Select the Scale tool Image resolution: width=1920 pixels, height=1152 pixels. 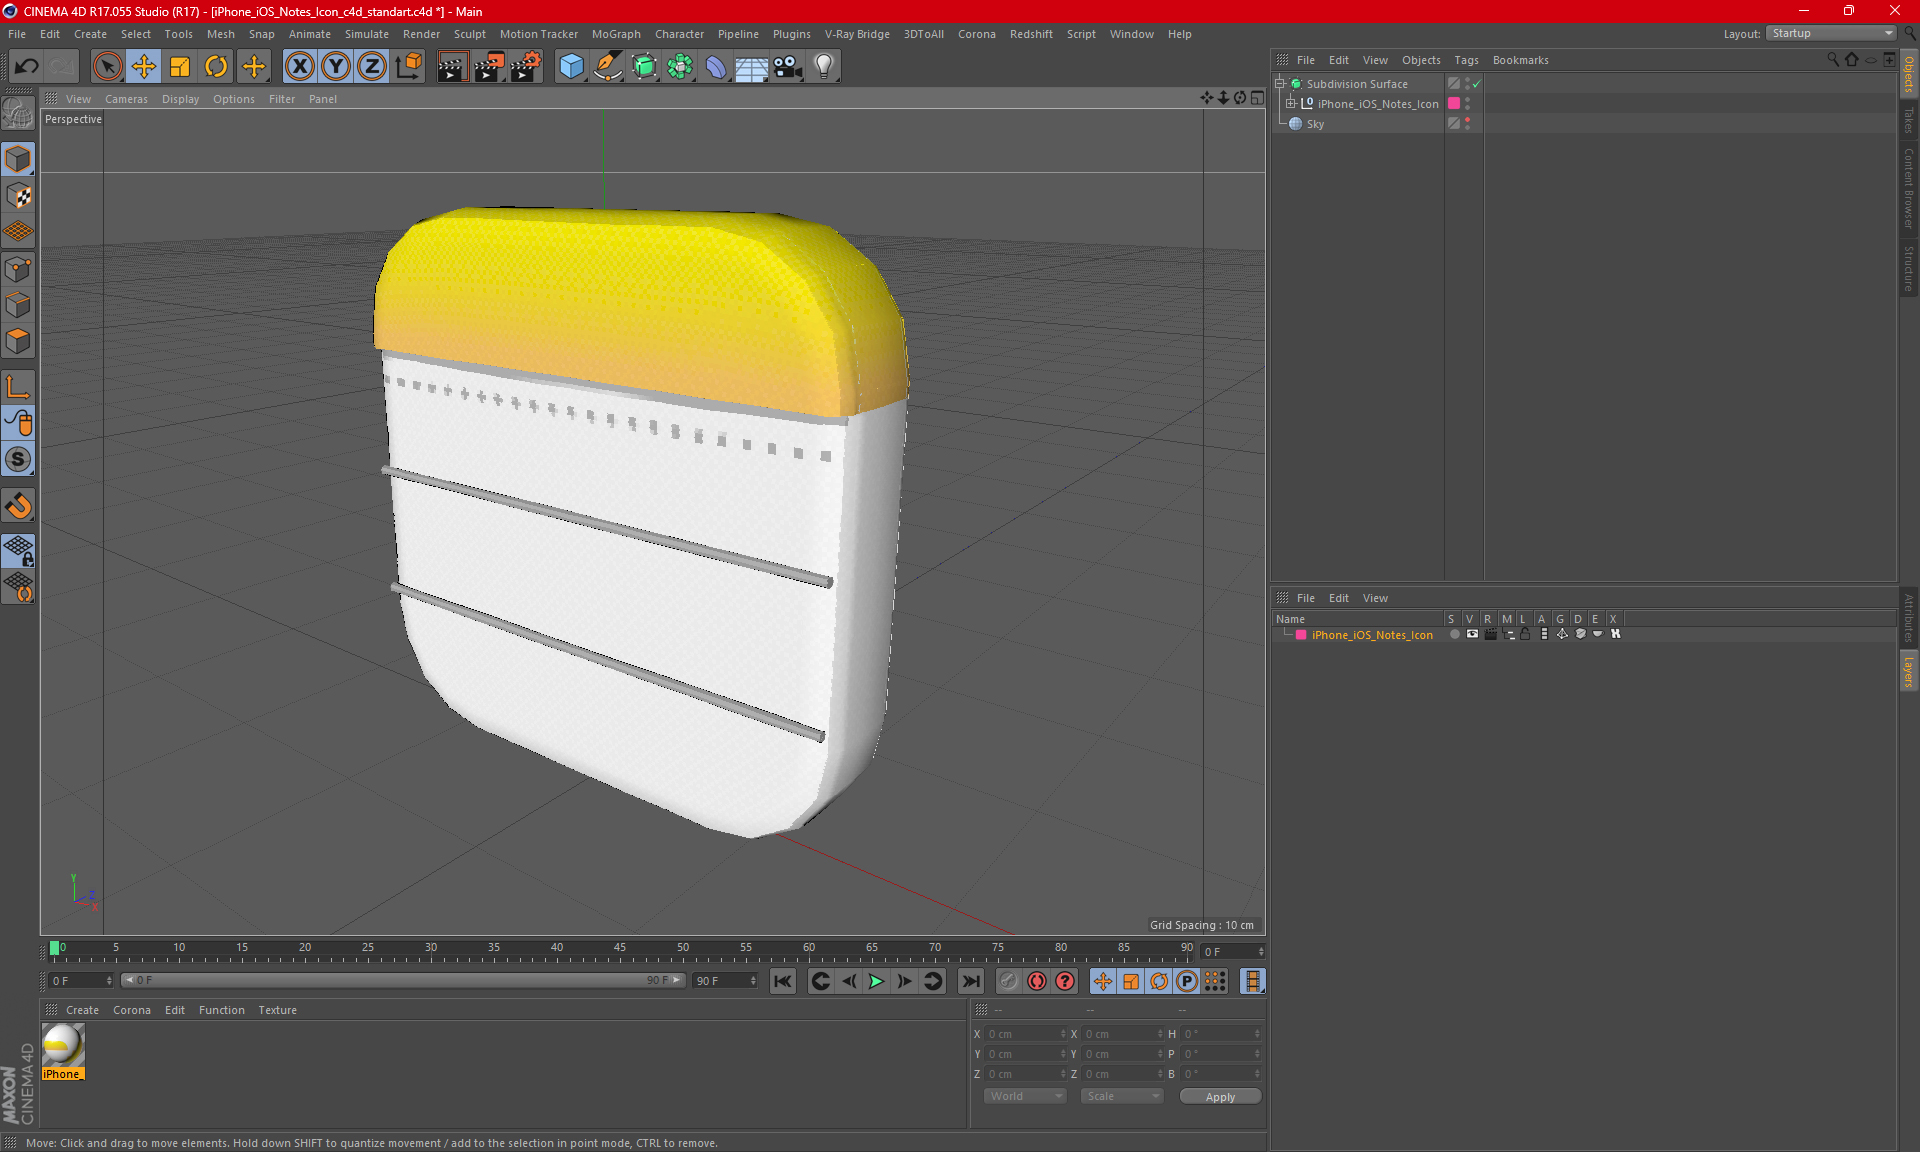pyautogui.click(x=180, y=66)
